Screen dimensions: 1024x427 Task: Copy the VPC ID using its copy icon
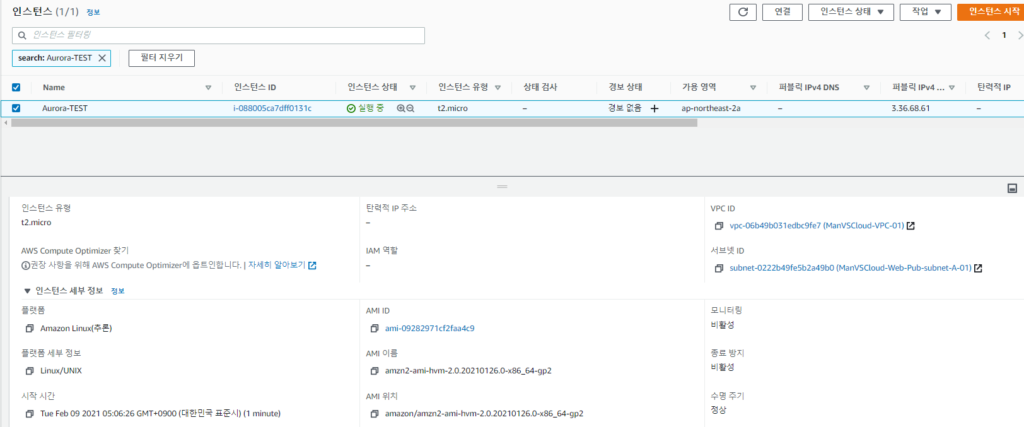720,226
